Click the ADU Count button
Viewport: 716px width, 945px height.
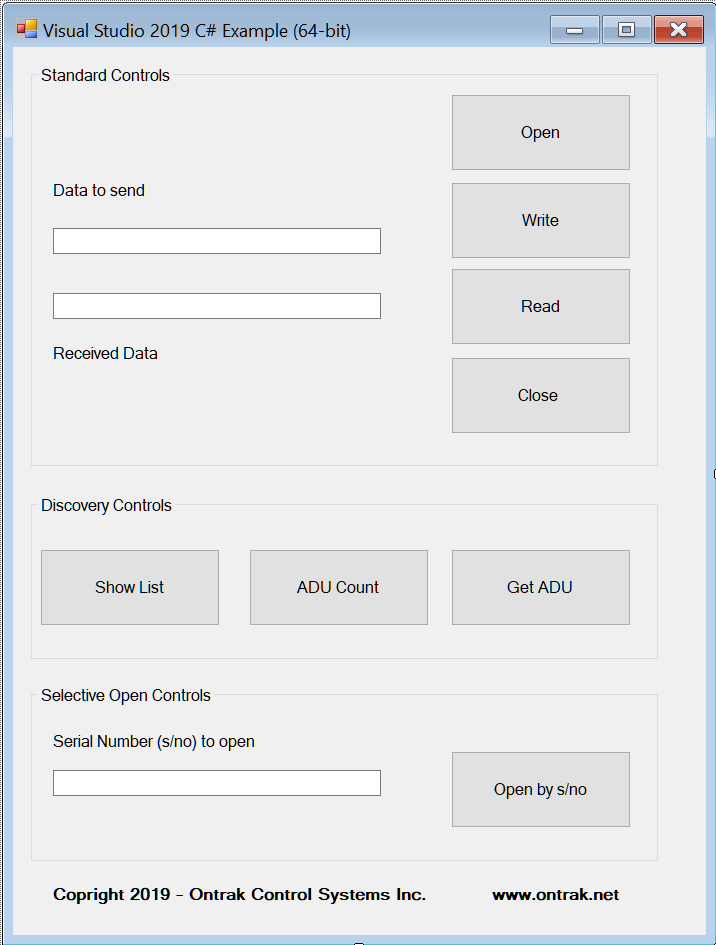coord(338,587)
